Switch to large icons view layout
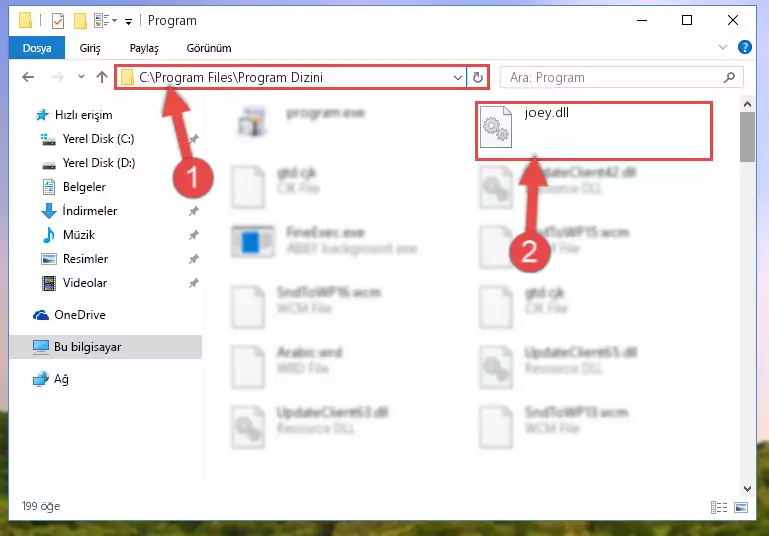 pos(741,507)
